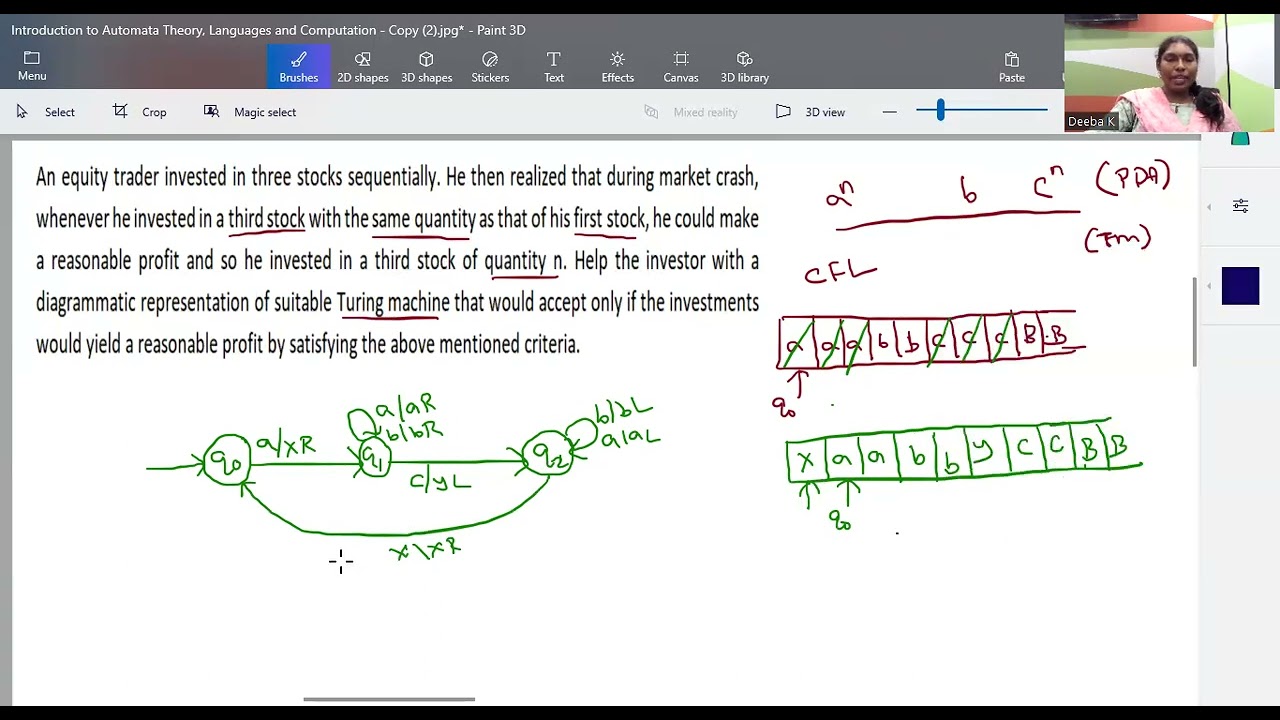
Task: Click the dark blue color swatch
Action: pyautogui.click(x=1240, y=286)
